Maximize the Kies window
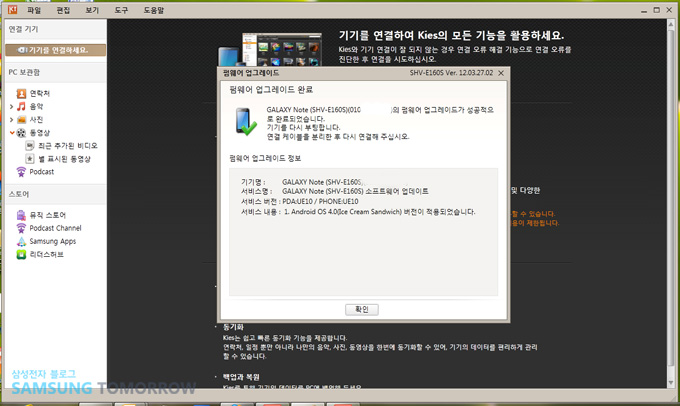 tap(657, 10)
